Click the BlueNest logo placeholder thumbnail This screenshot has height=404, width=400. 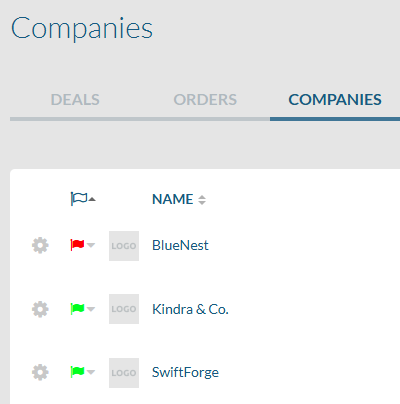(x=124, y=246)
